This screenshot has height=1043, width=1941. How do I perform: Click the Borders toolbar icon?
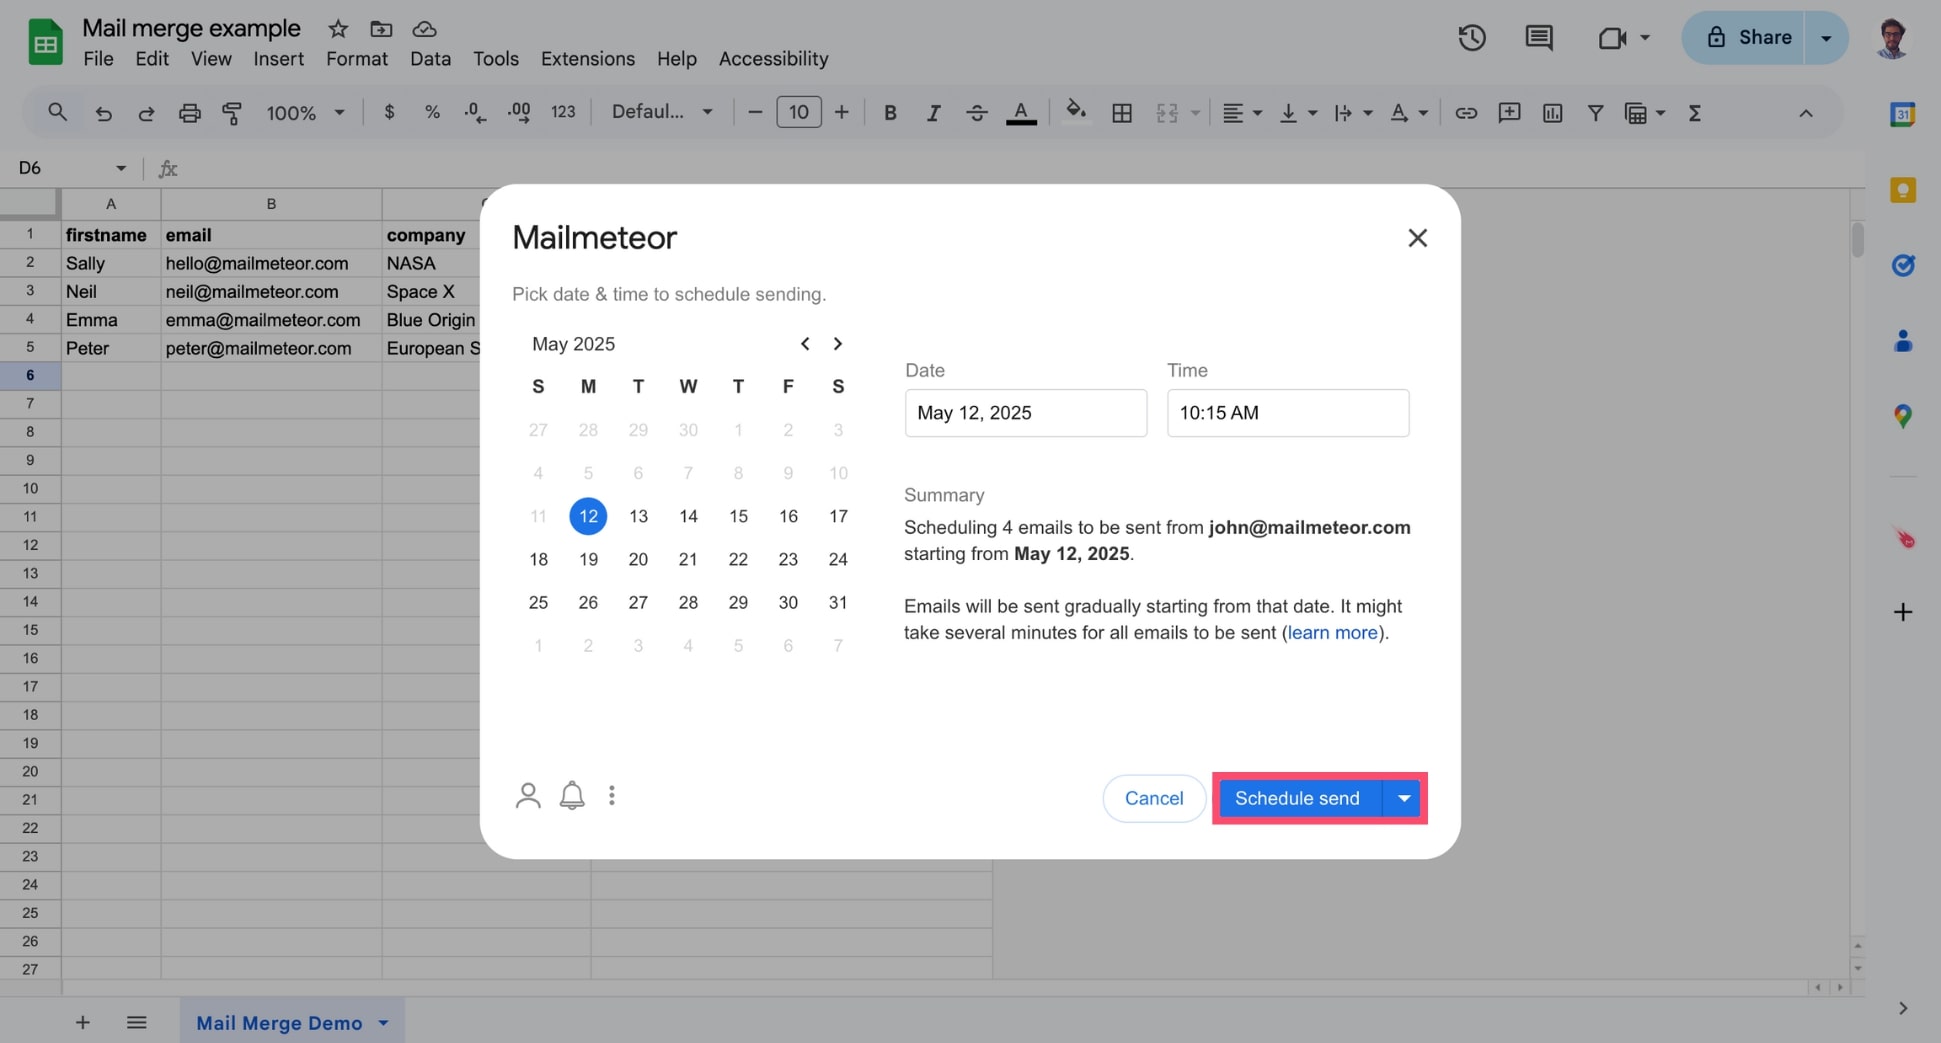point(1122,113)
